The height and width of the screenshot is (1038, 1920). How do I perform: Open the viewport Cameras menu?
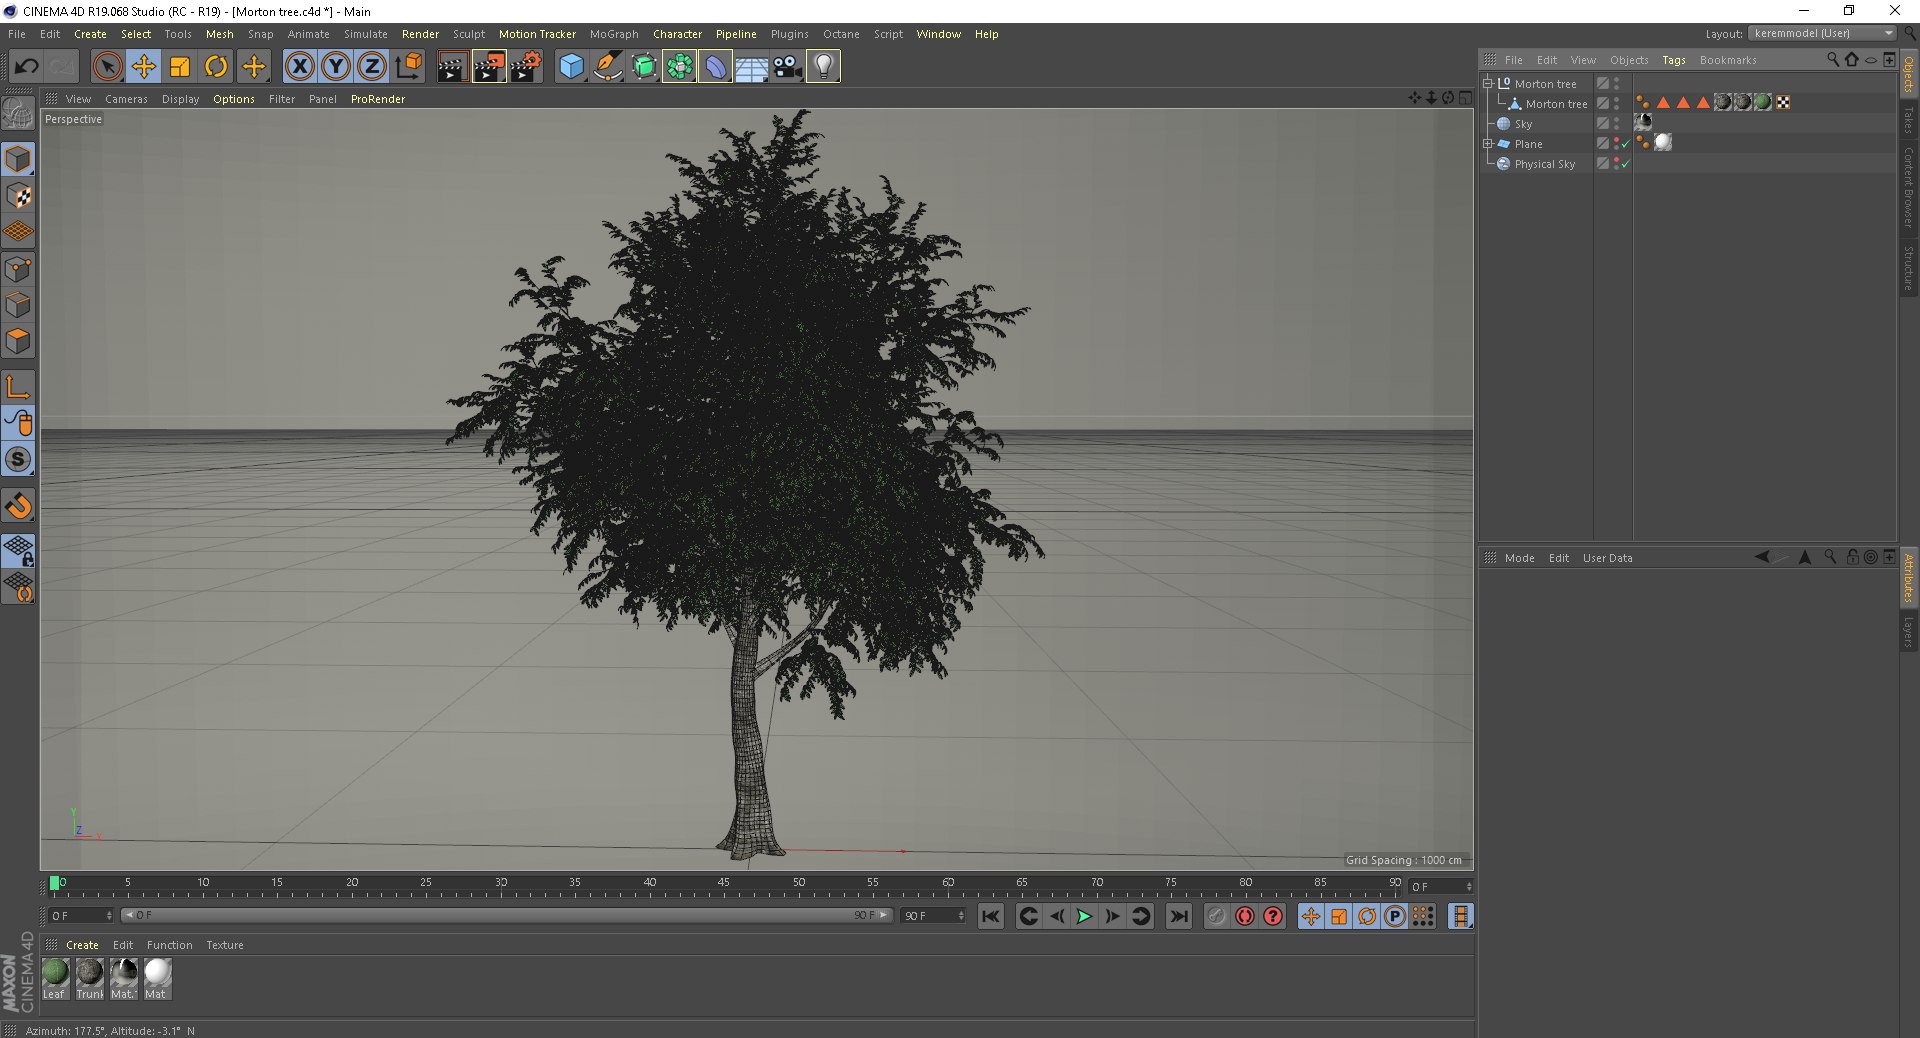coord(126,99)
